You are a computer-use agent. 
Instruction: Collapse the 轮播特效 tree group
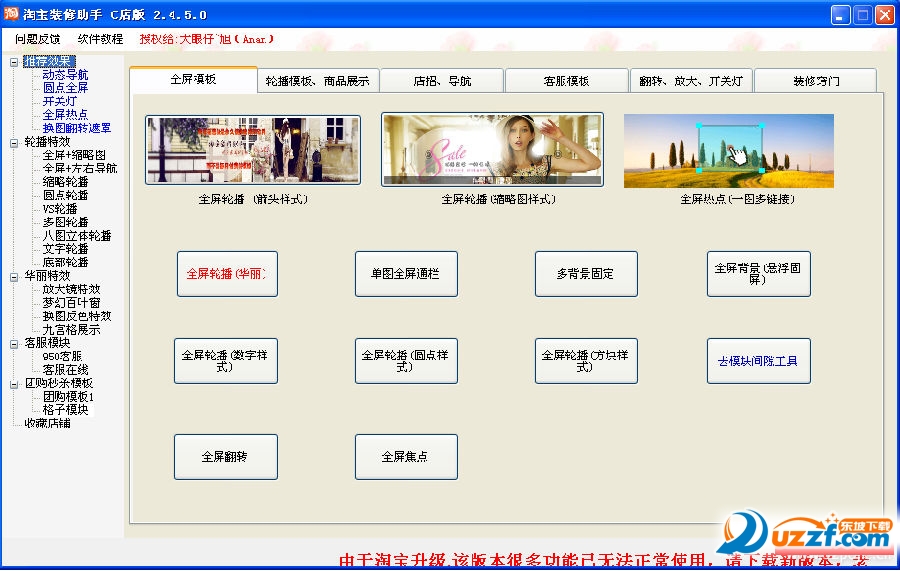click(14, 142)
